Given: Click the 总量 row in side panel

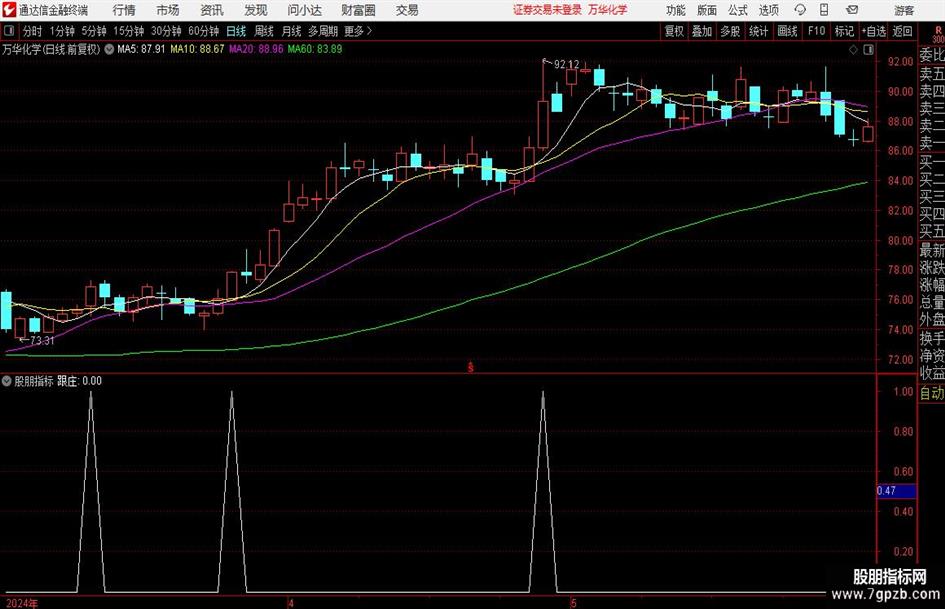Looking at the screenshot, I should pos(931,303).
